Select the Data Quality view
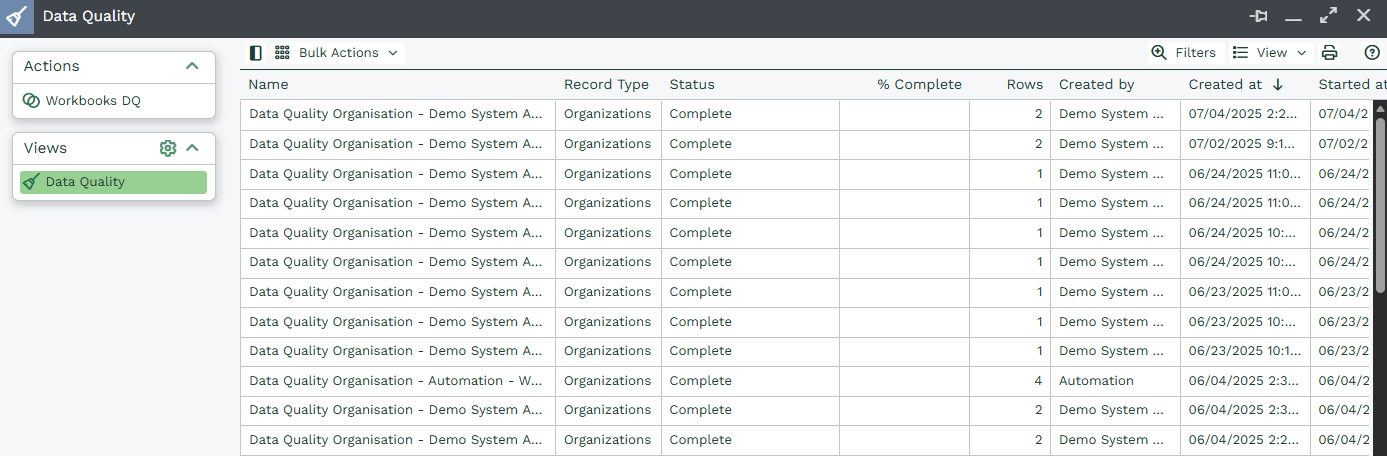The image size is (1387, 456). 113,182
